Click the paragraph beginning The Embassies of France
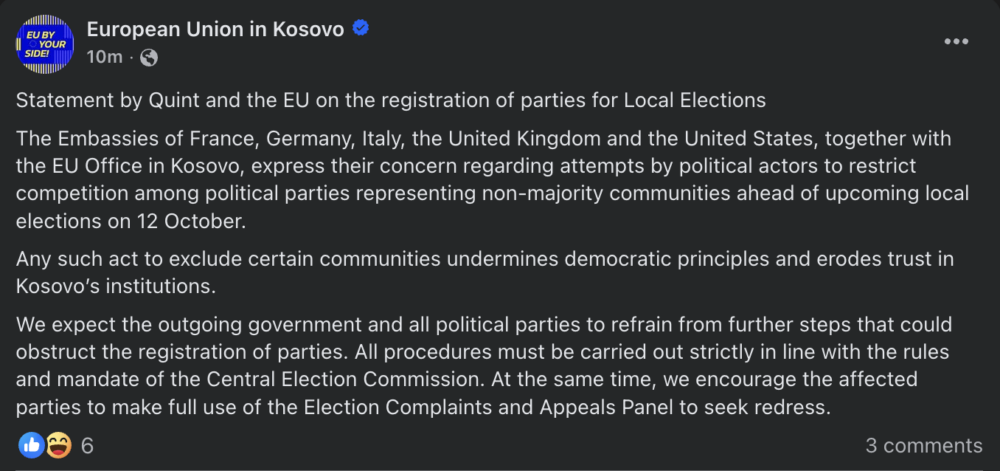1000x471 pixels. coord(492,180)
